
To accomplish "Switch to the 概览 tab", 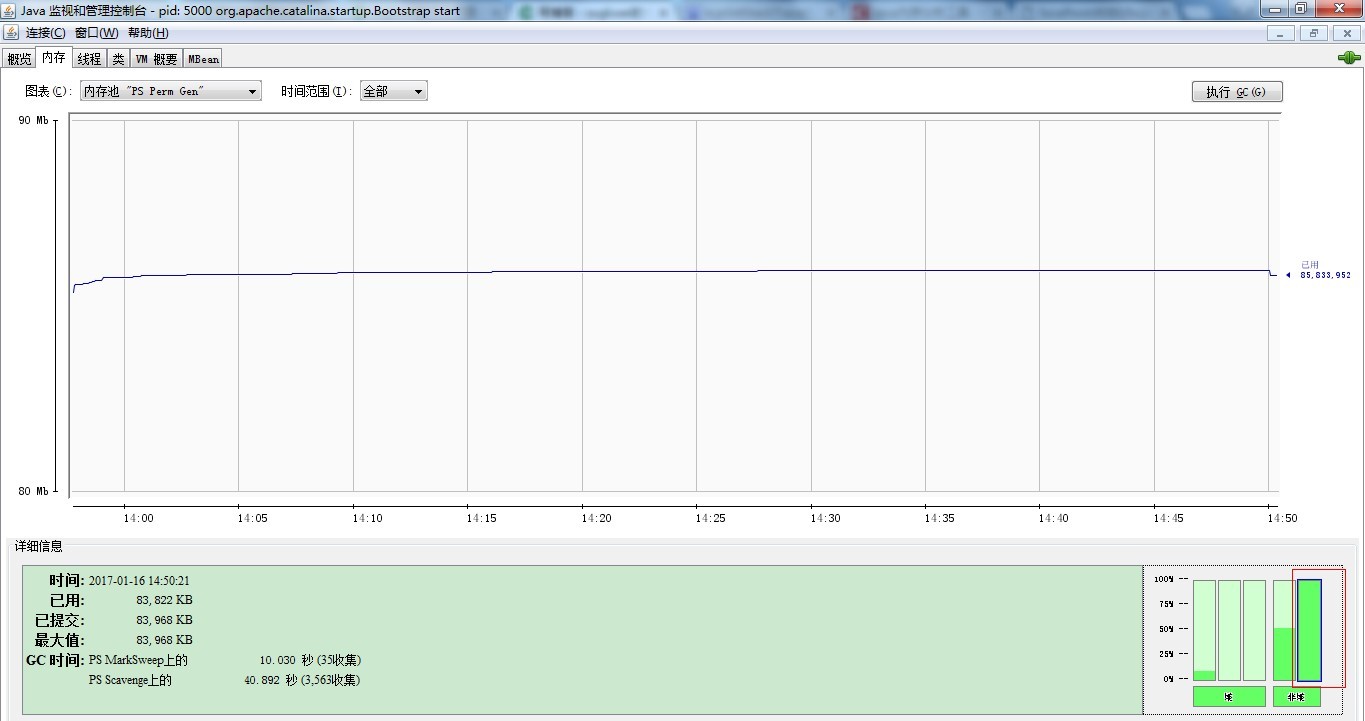I will 18,58.
